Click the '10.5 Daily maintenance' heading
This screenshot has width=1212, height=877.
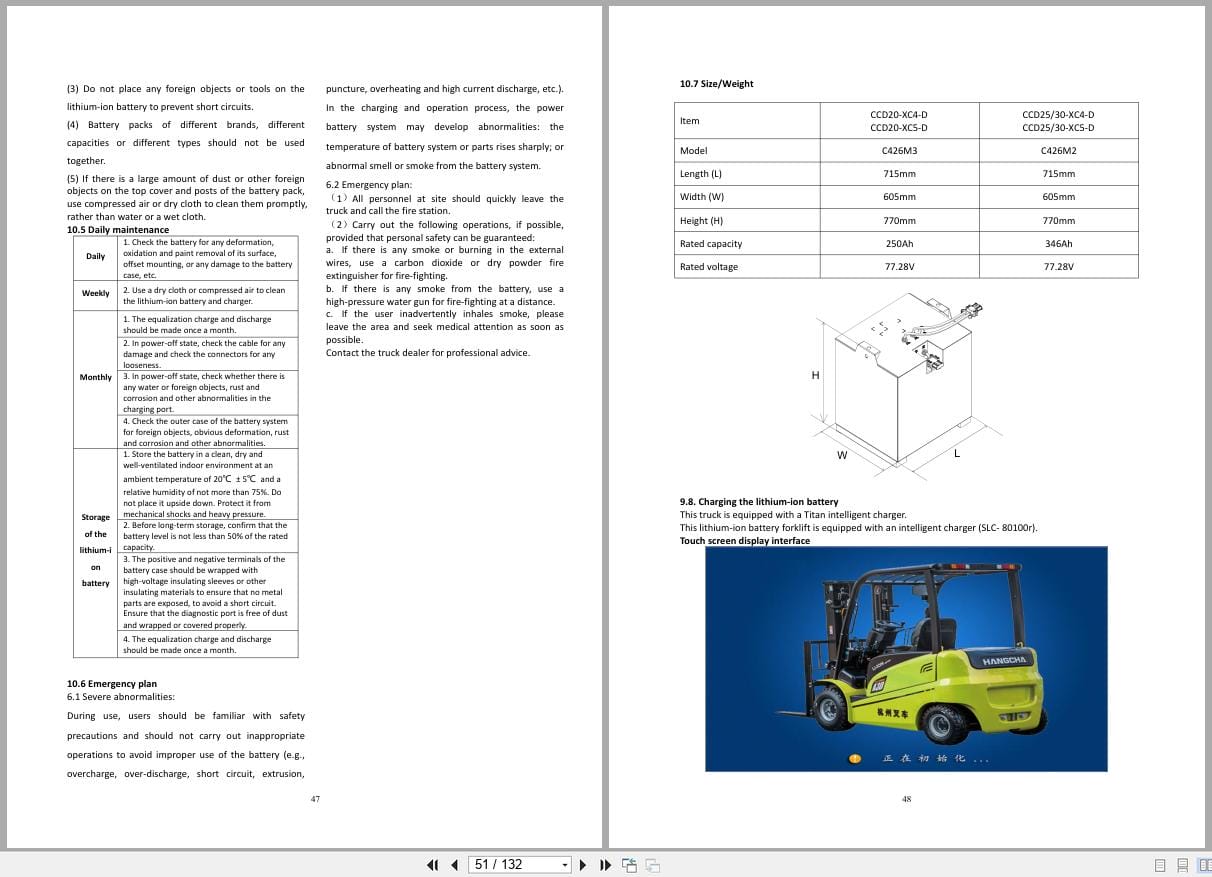(118, 230)
